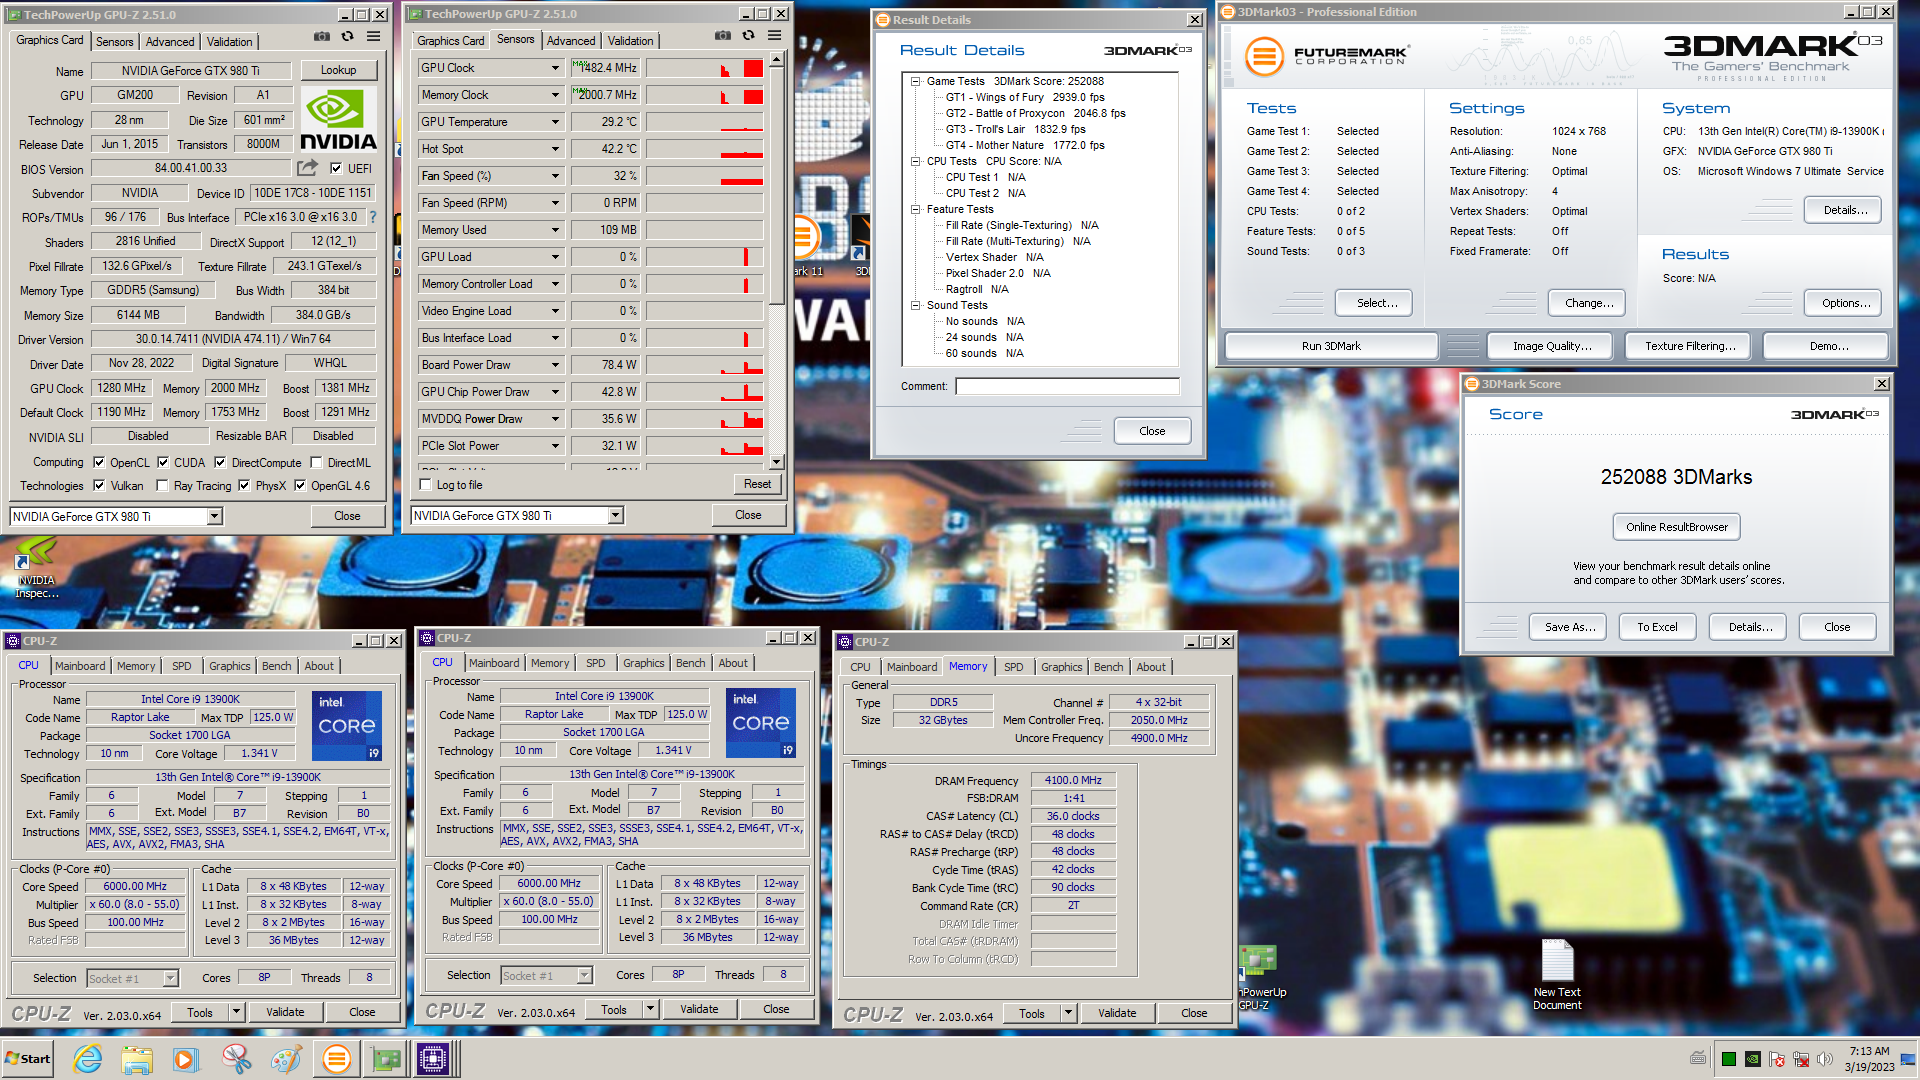Open Windows Explorer from the taskbar
Screen dimensions: 1920x1080
coord(137,1059)
